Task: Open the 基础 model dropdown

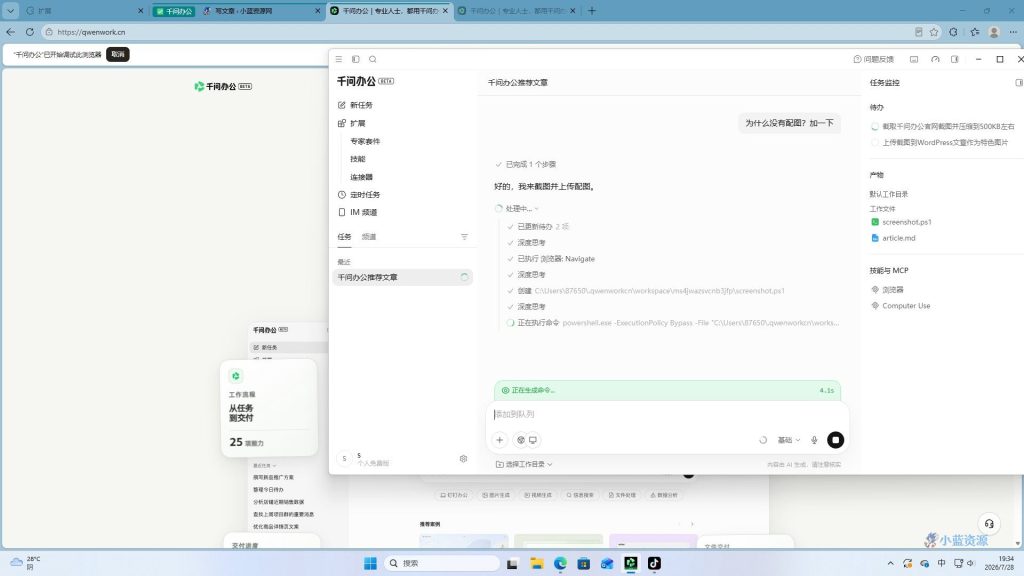Action: point(789,440)
